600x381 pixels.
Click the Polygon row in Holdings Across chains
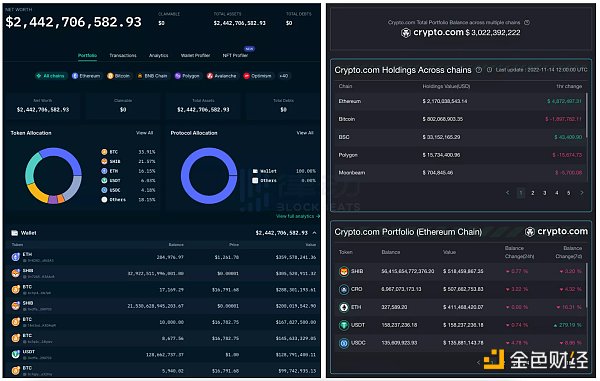click(460, 155)
